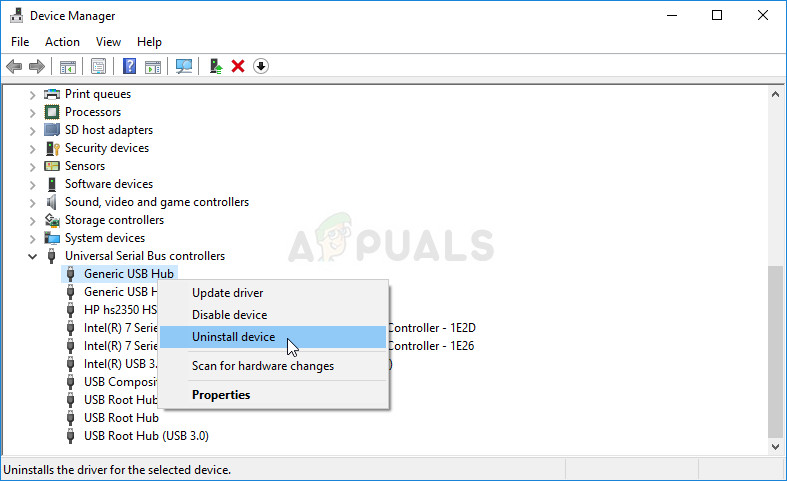Expand the System devices node

33,238
